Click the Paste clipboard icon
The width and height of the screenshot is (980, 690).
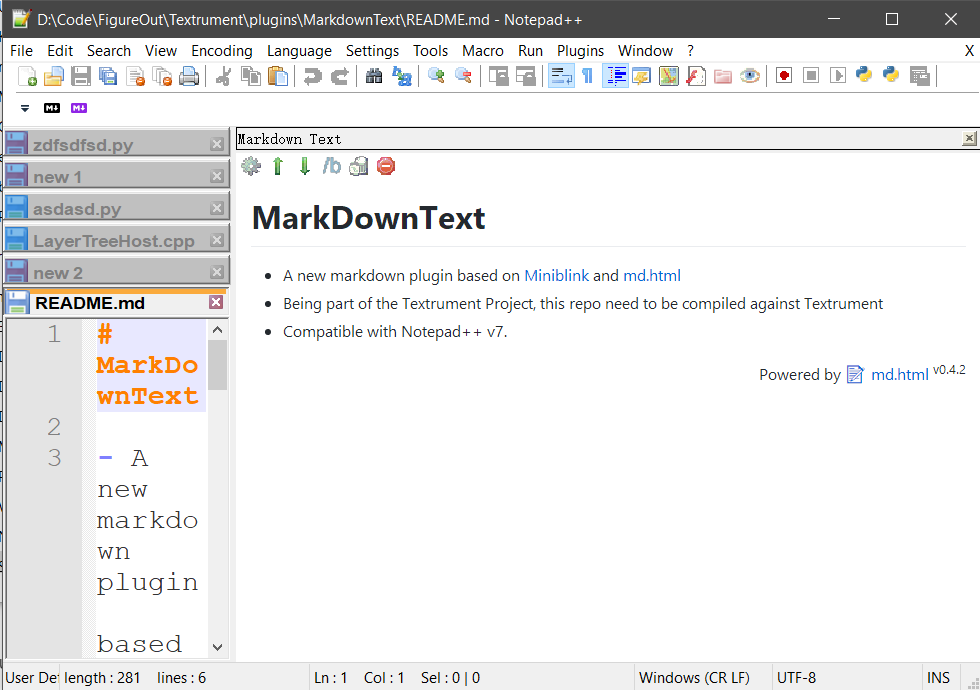point(278,76)
